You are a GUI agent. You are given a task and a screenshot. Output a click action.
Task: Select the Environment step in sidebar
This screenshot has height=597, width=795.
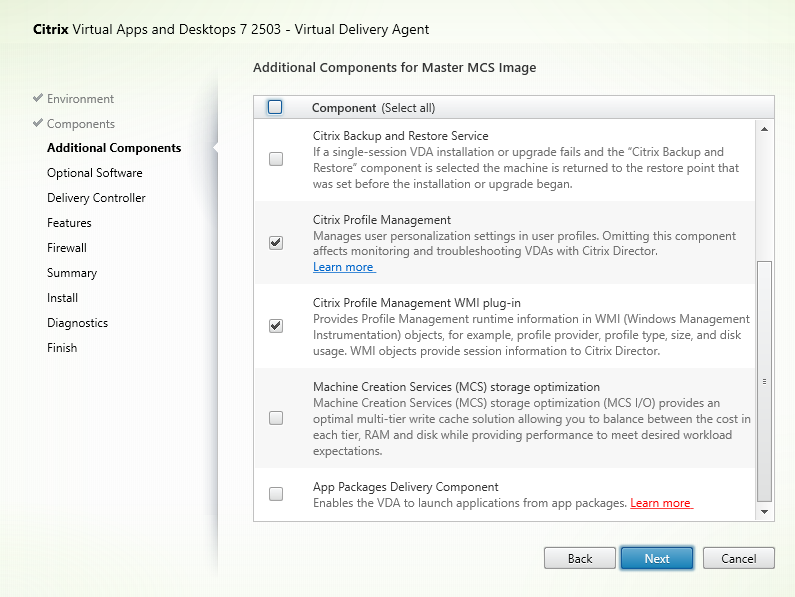pyautogui.click(x=80, y=99)
